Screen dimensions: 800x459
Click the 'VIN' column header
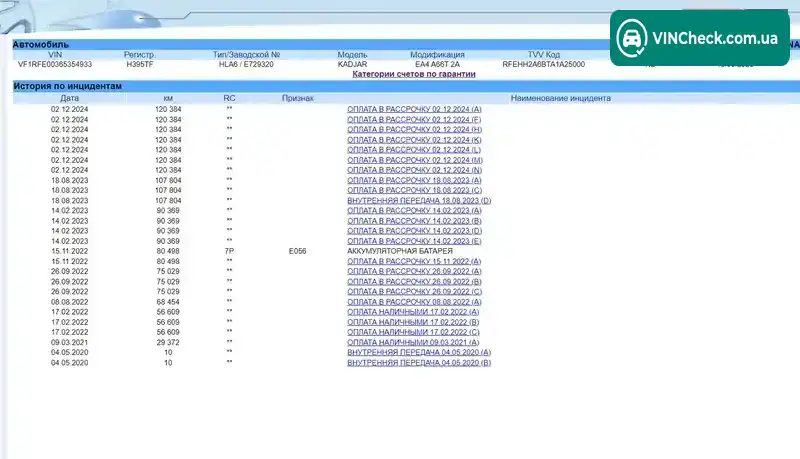click(x=55, y=55)
